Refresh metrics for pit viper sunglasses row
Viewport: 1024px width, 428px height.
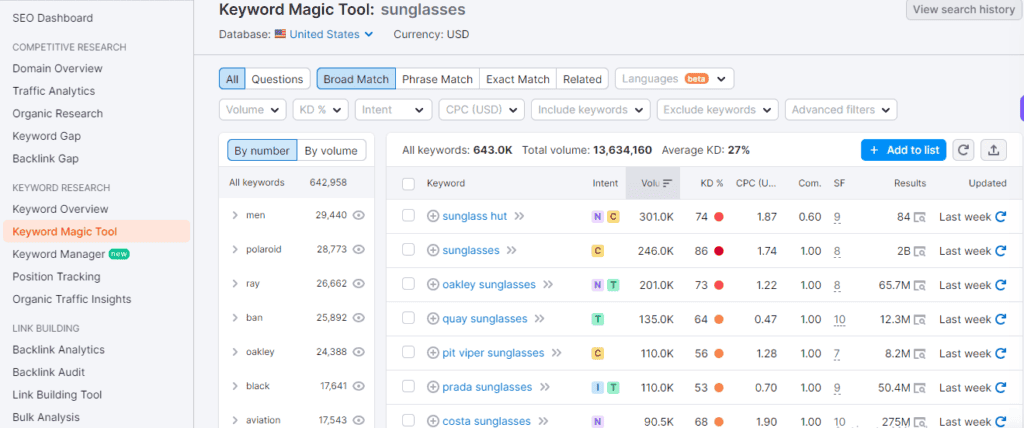pos(1000,353)
